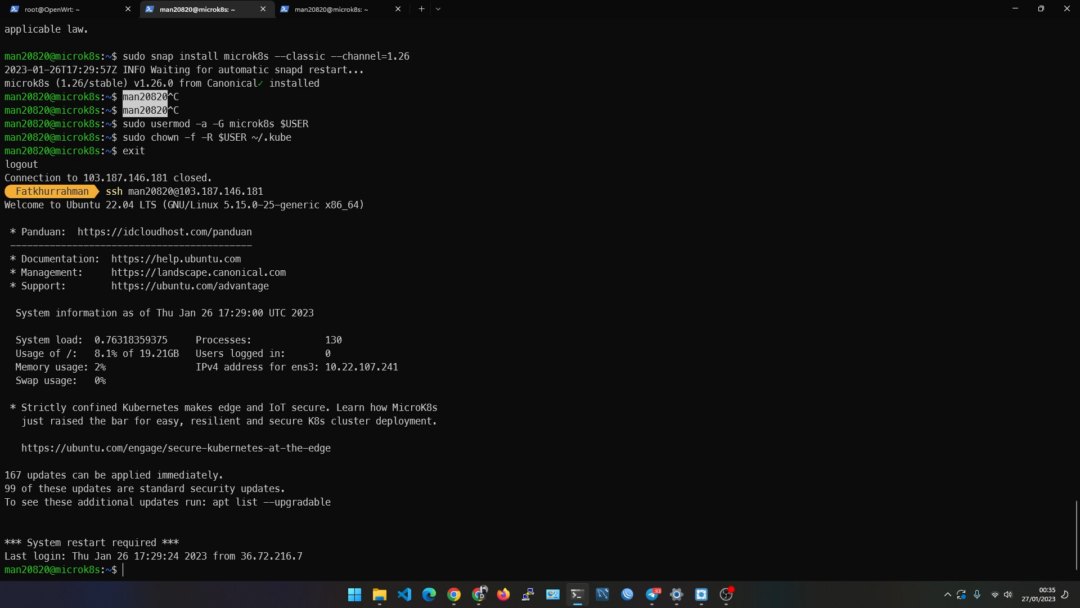This screenshot has height=608, width=1080.
Task: Launch Google Chrome from the taskbar
Action: coord(453,594)
